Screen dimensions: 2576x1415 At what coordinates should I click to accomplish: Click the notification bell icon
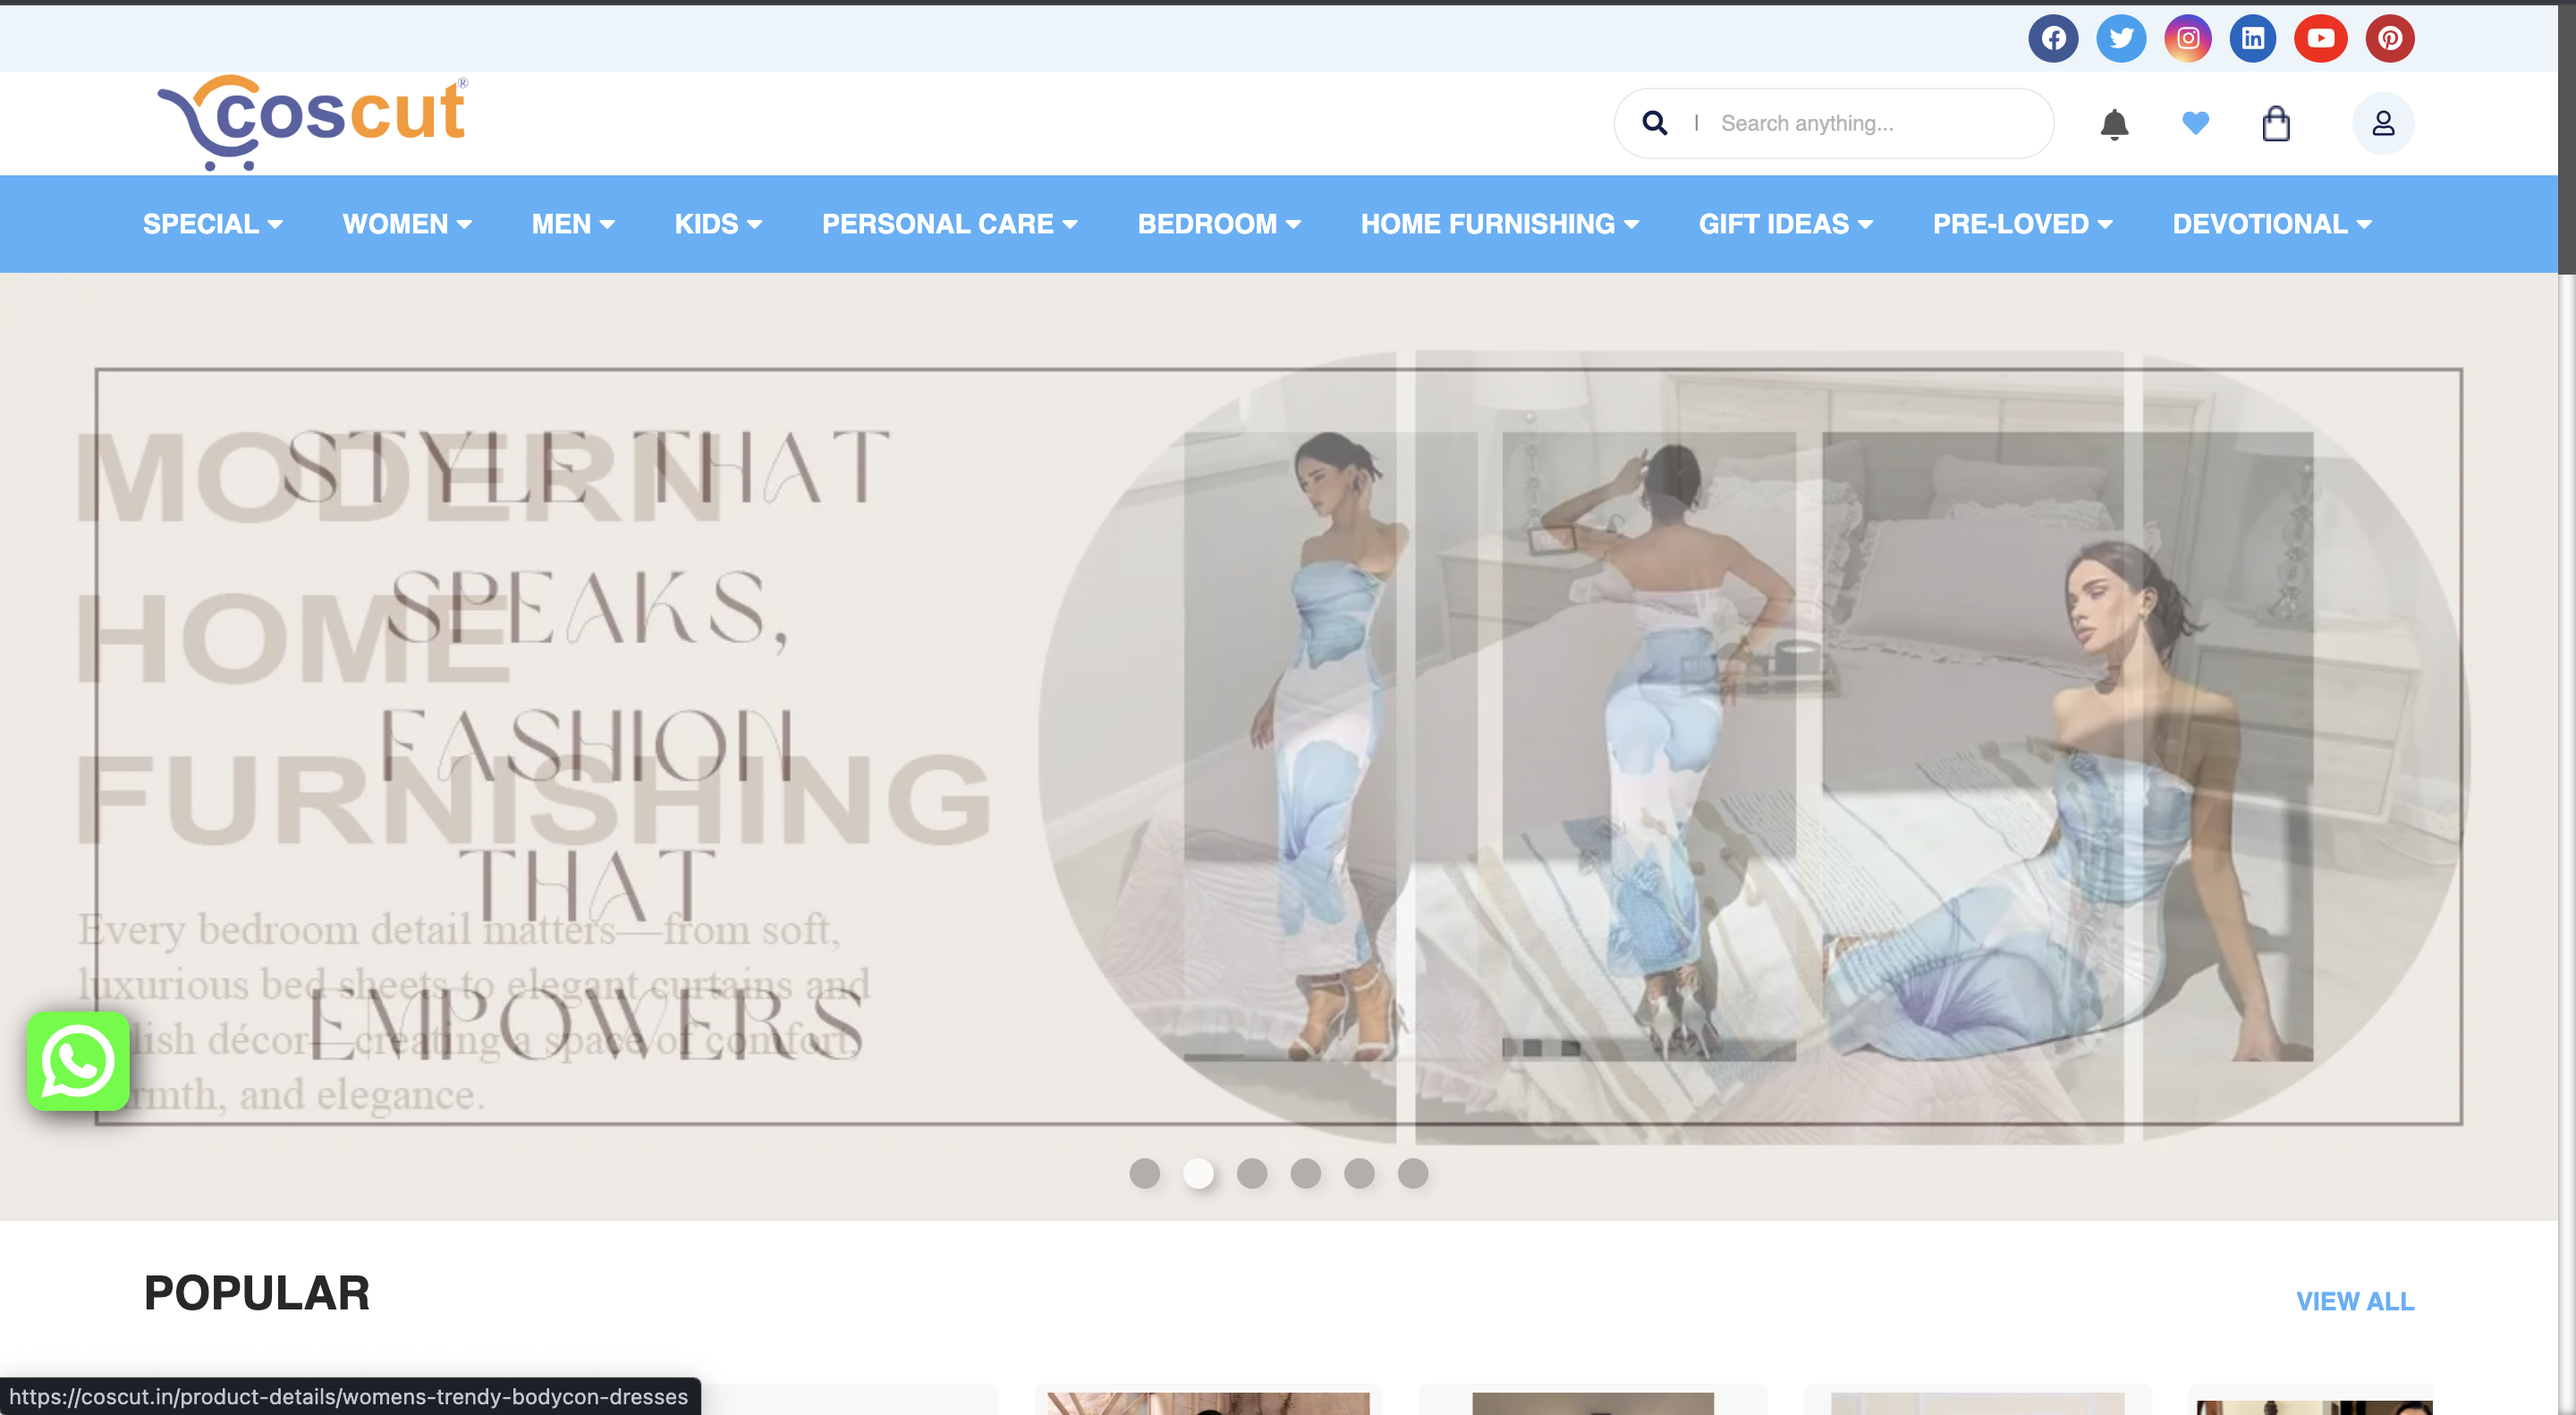2113,124
